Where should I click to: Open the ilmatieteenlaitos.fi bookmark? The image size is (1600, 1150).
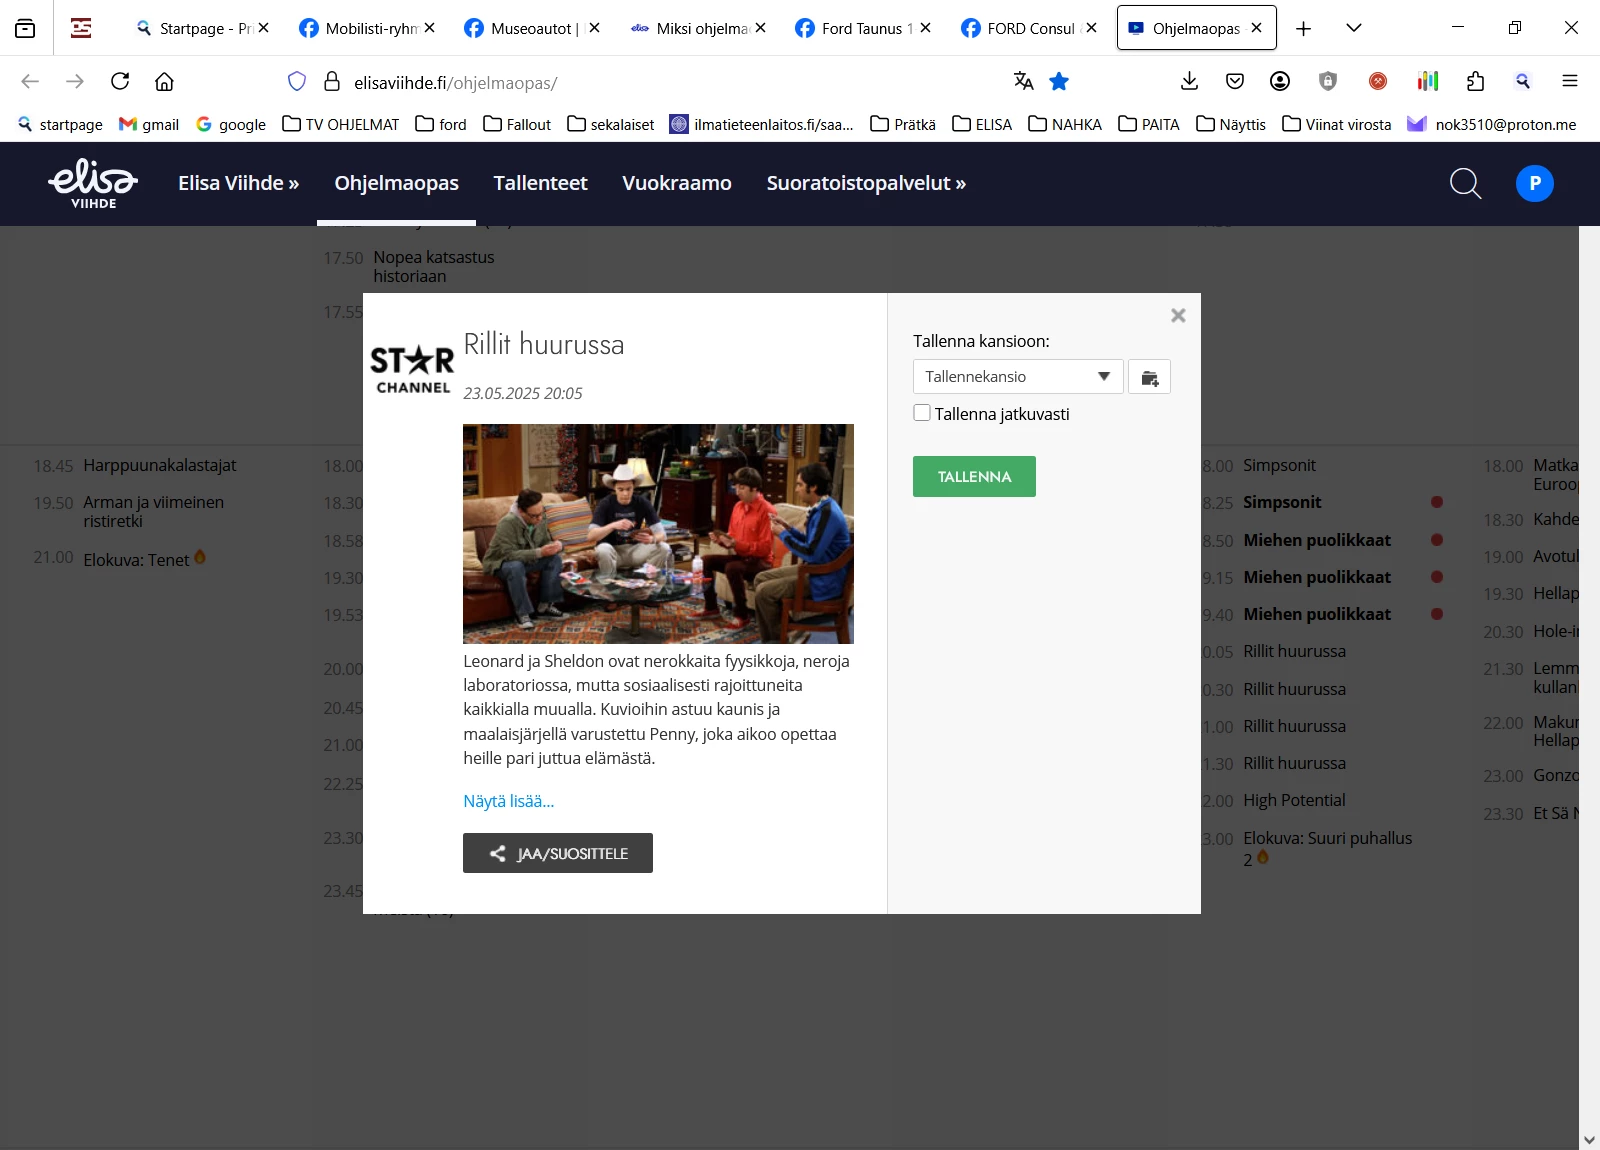click(x=762, y=124)
